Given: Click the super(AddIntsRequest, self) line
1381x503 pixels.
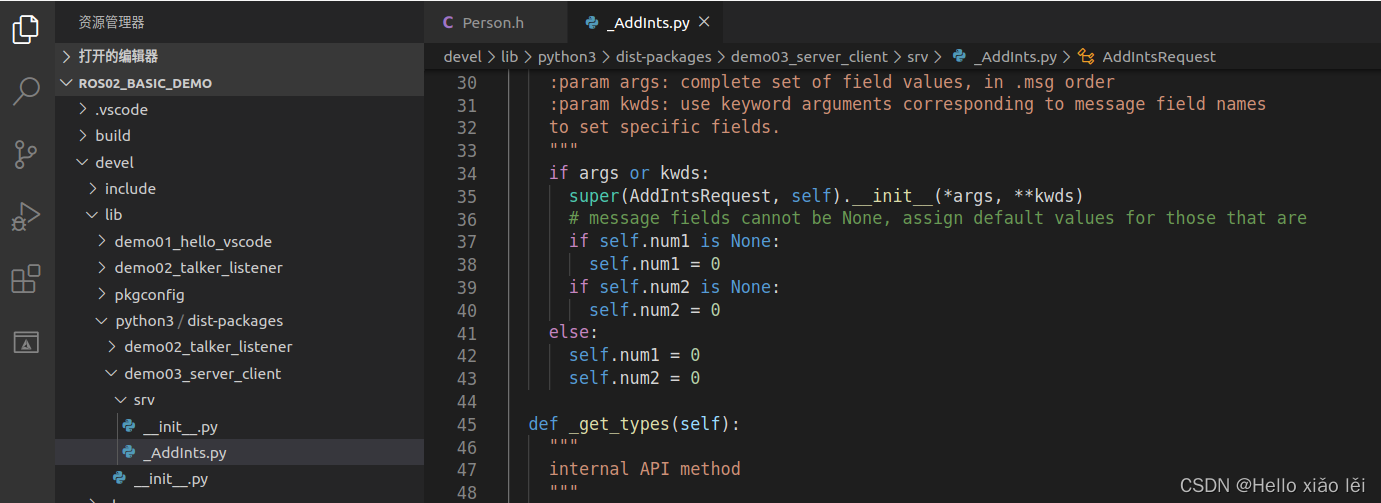Looking at the screenshot, I should (826, 196).
